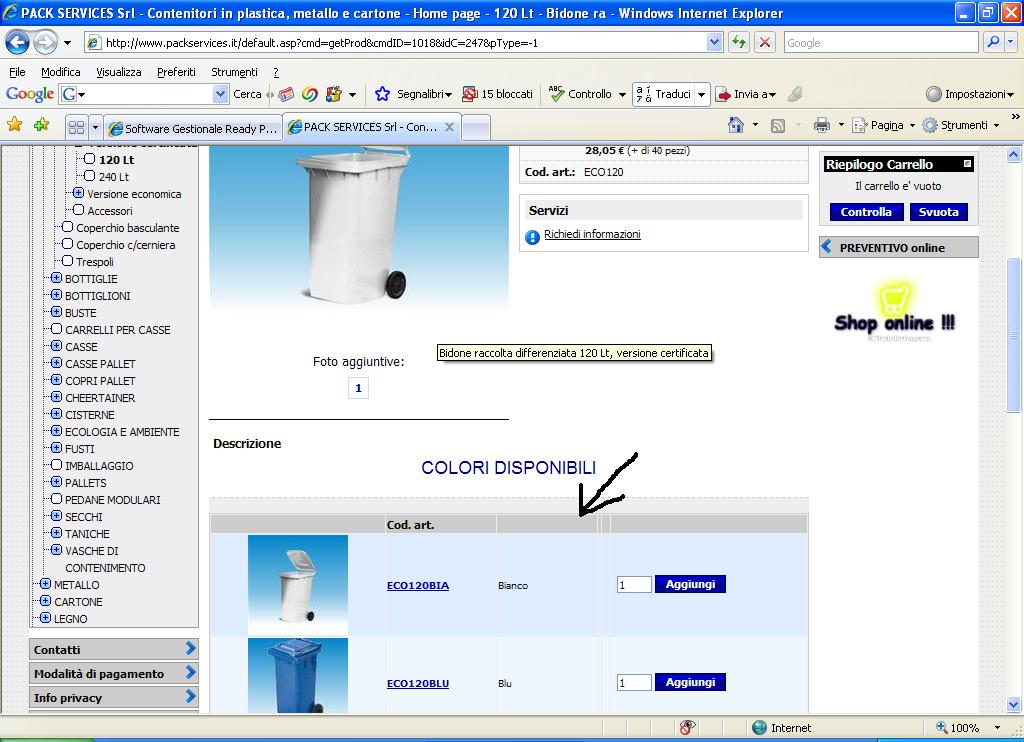The width and height of the screenshot is (1024, 742).
Task: Open ECO120BIA product code link
Action: 418,585
